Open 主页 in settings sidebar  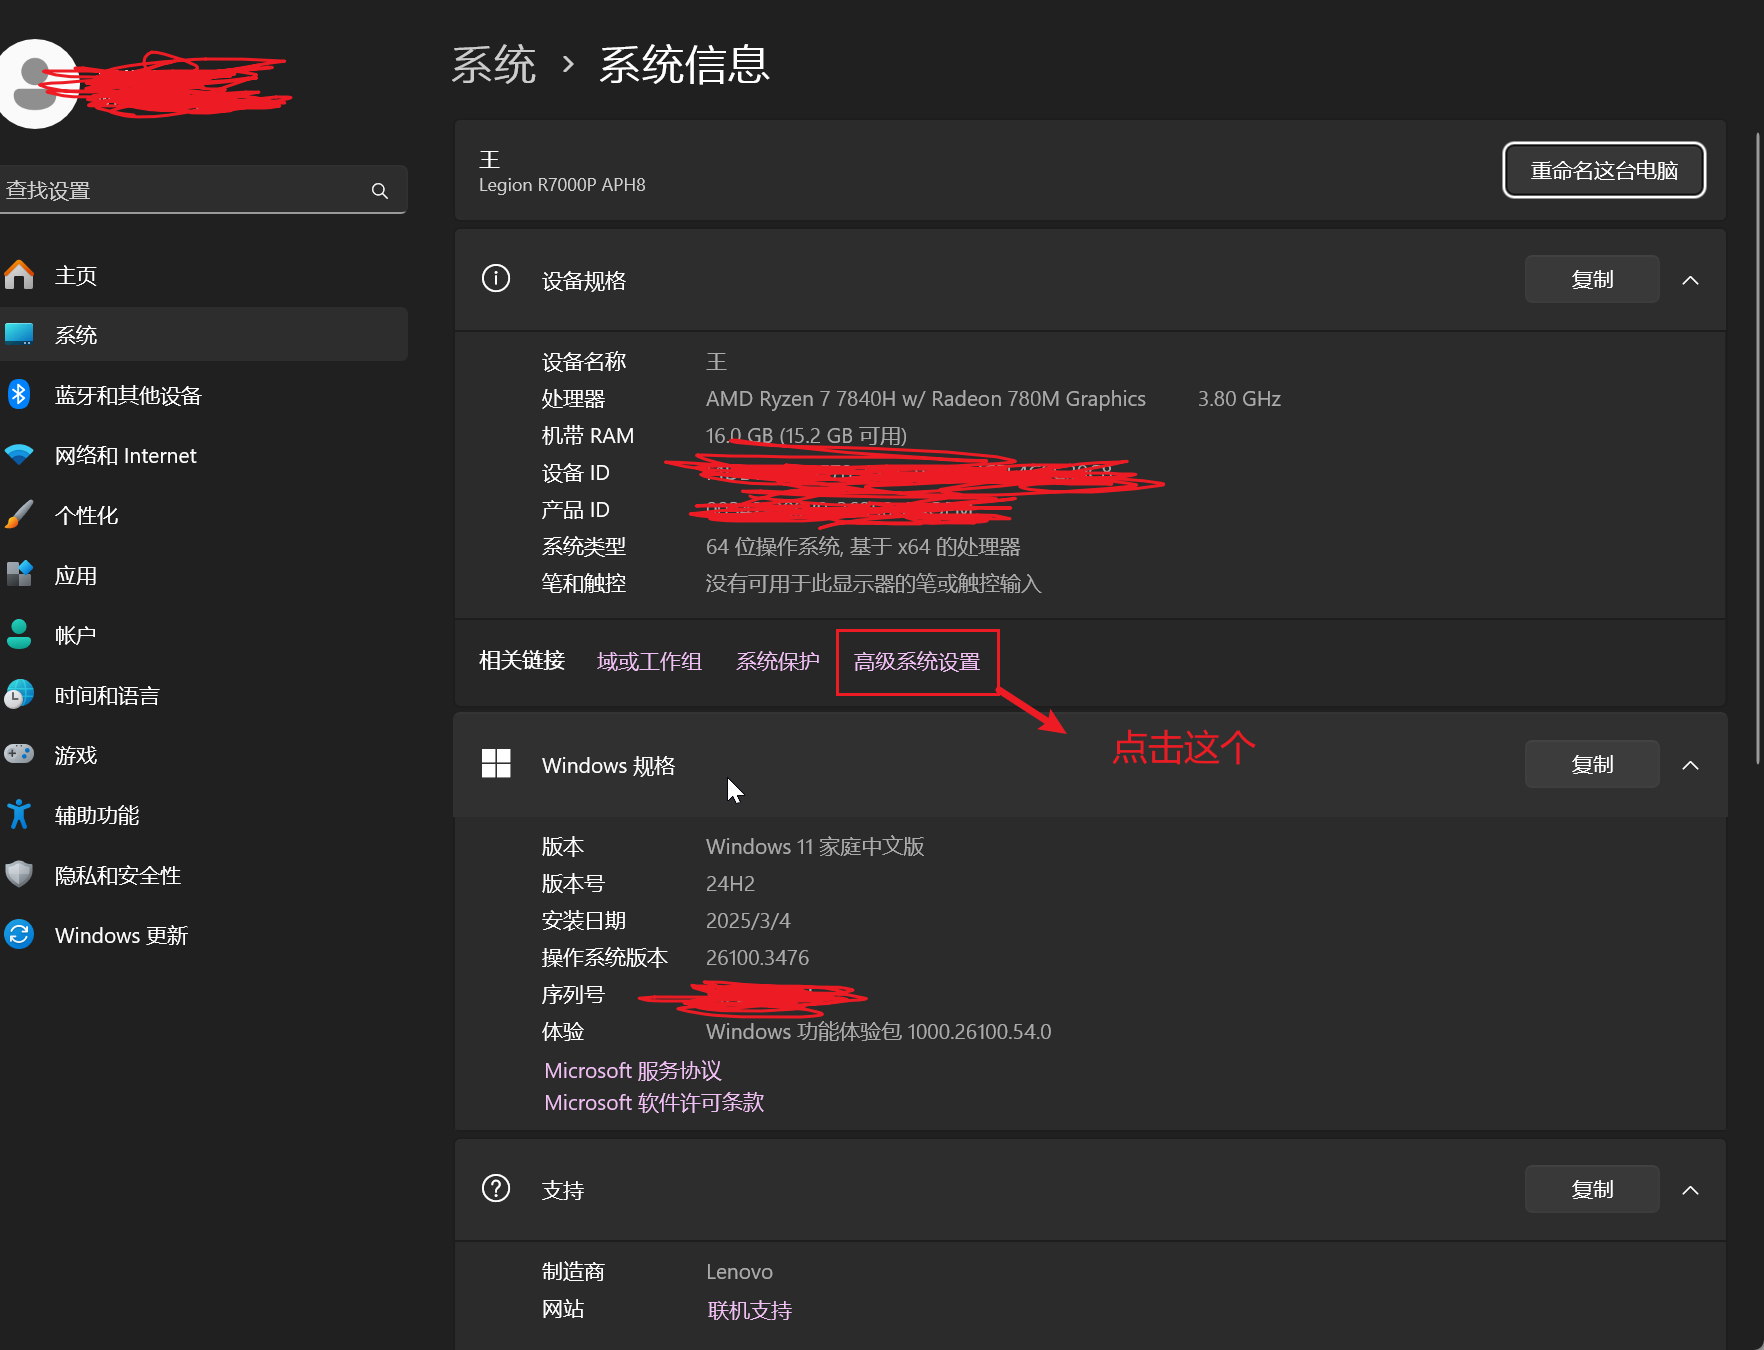pyautogui.click(x=204, y=275)
